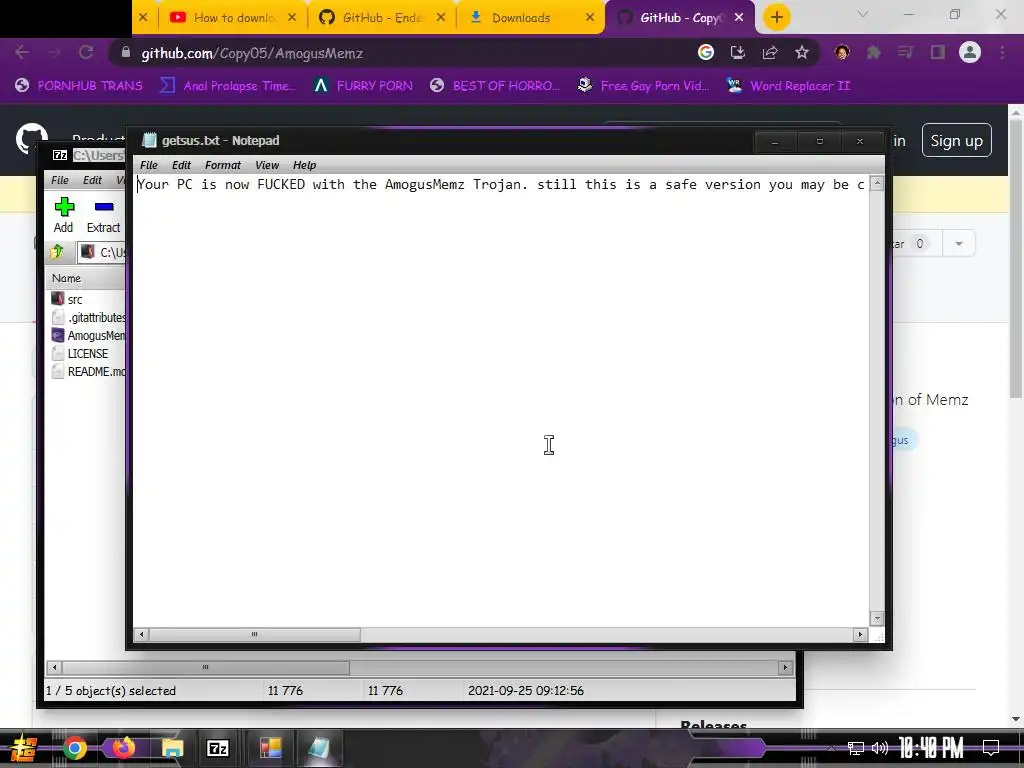Image resolution: width=1024 pixels, height=768 pixels.
Task: Click the Name column header in 7-Zip
Action: click(85, 278)
